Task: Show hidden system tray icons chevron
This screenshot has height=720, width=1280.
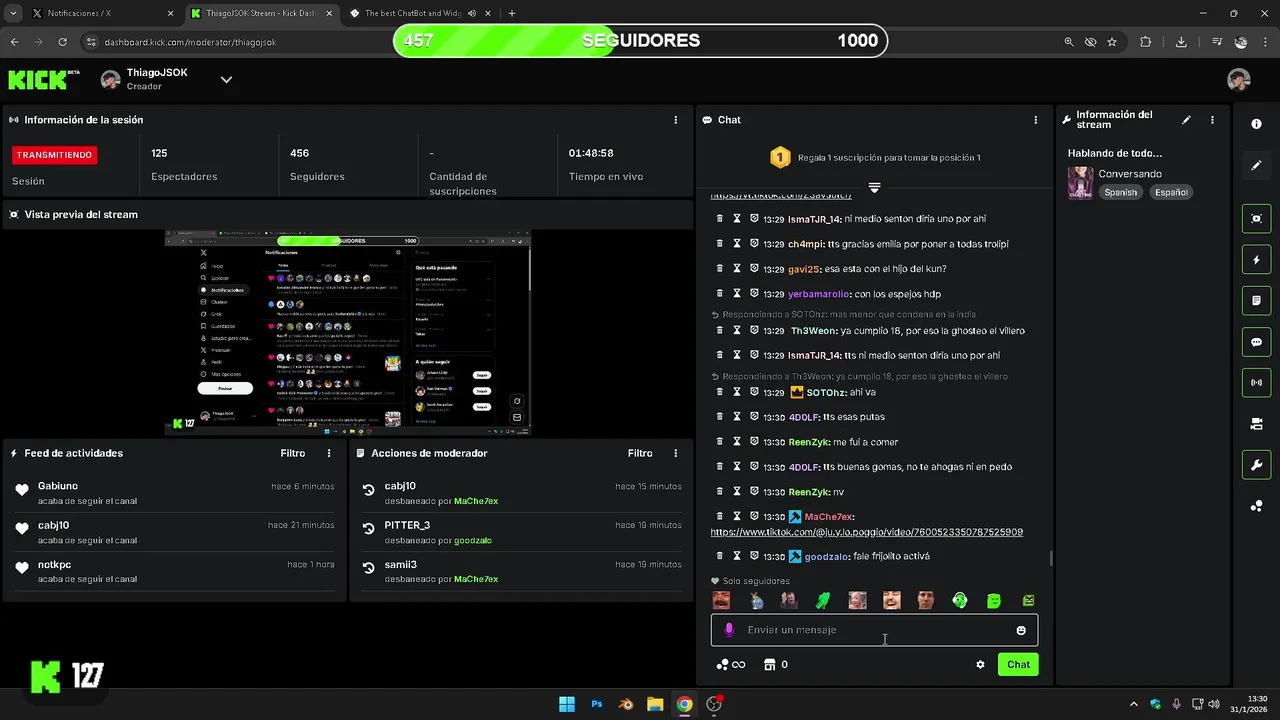Action: [x=1134, y=704]
